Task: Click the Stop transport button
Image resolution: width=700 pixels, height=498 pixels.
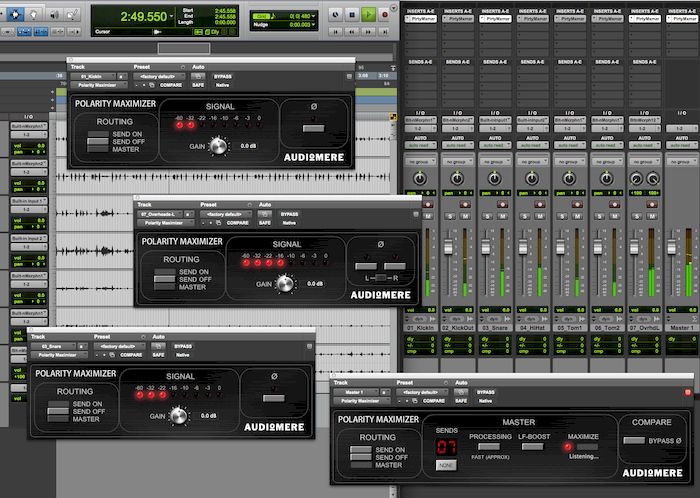Action: pos(351,15)
